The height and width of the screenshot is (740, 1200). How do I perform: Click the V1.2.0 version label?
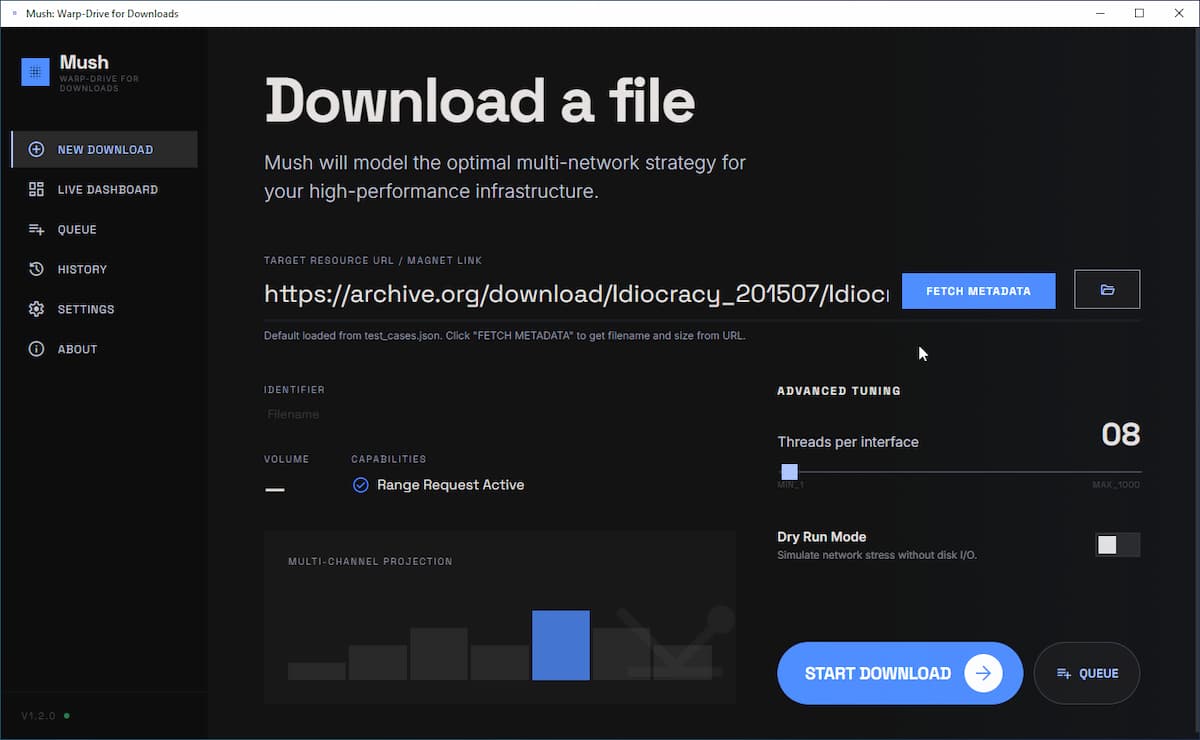(39, 716)
